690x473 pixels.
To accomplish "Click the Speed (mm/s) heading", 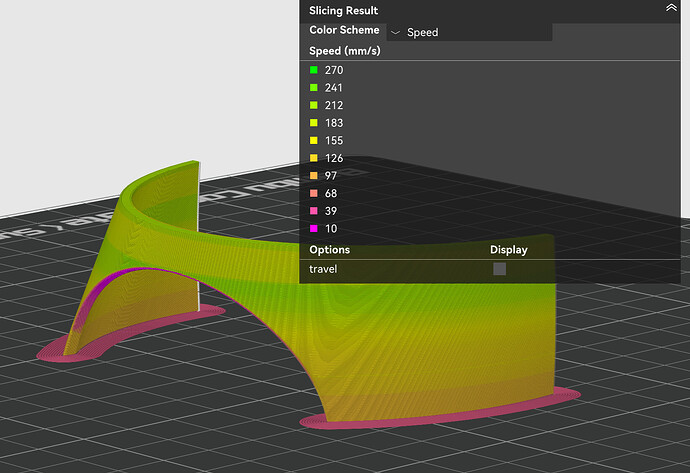I will click(345, 51).
